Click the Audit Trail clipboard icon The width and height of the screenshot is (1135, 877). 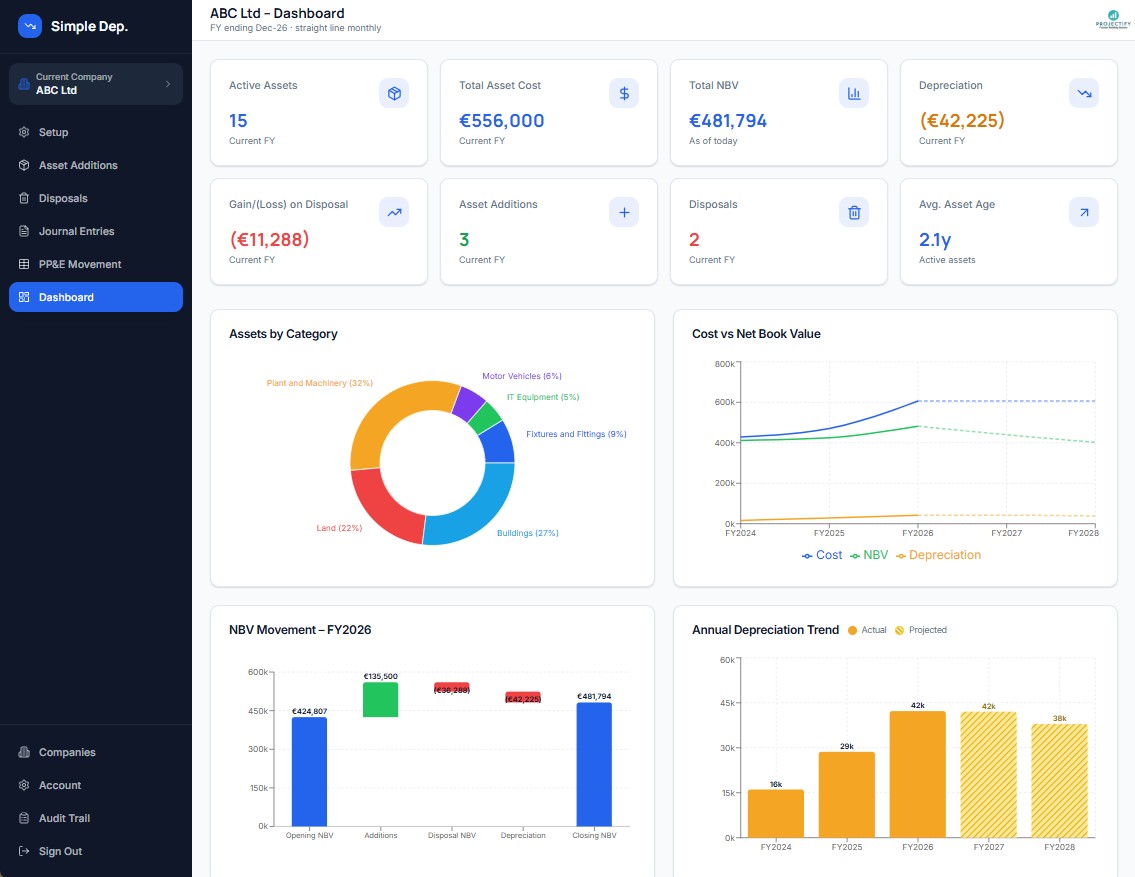pos(24,818)
